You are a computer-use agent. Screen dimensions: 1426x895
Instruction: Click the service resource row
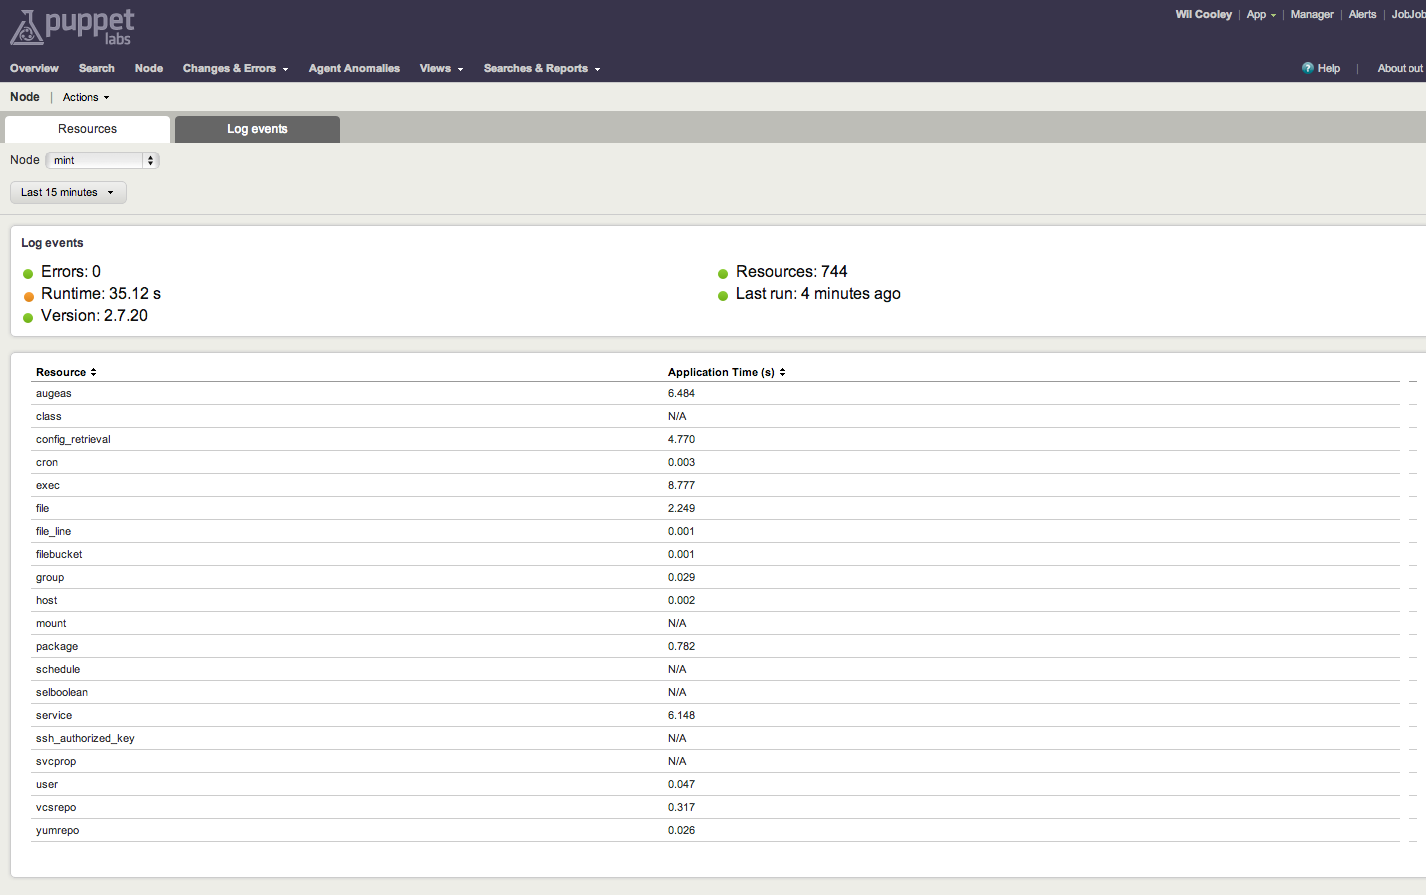click(715, 715)
